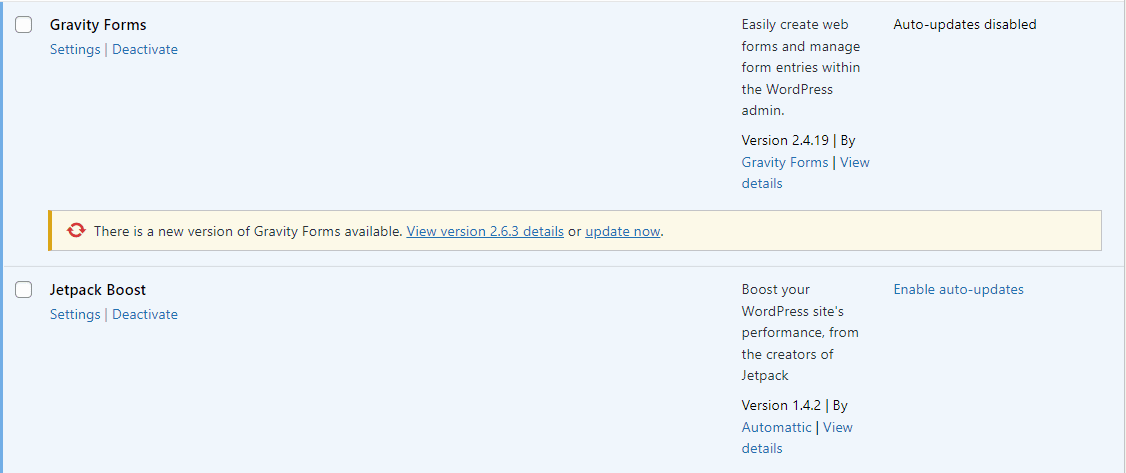Open Jetpack Boost Settings link
This screenshot has width=1126, height=473.
(75, 314)
